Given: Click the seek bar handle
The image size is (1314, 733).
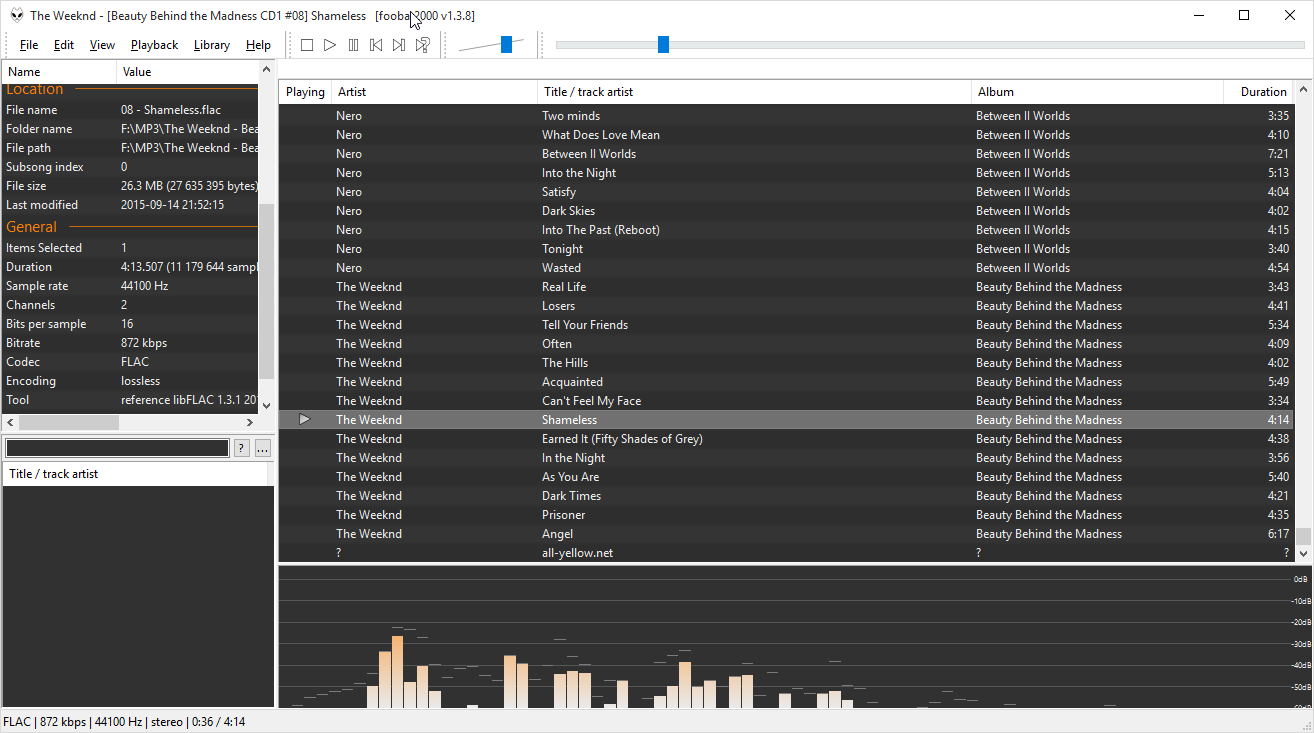Looking at the screenshot, I should tap(663, 44).
